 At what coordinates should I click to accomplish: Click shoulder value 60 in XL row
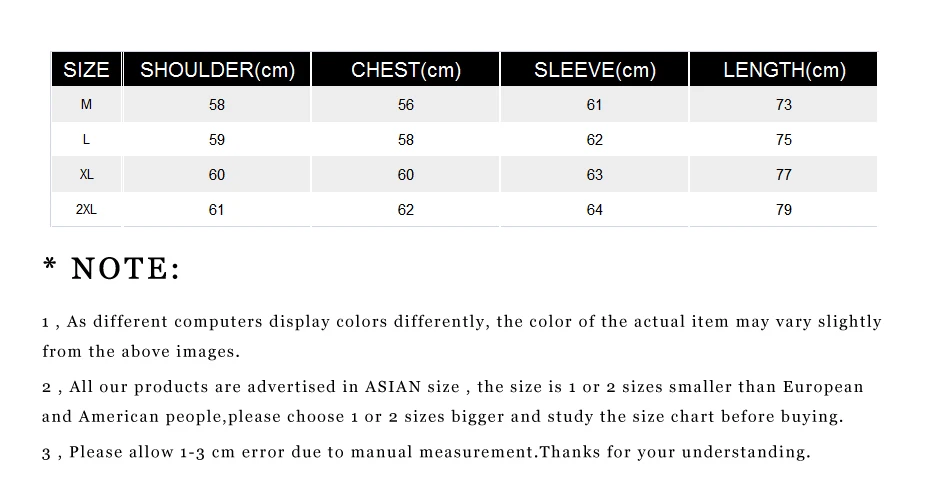click(x=217, y=174)
